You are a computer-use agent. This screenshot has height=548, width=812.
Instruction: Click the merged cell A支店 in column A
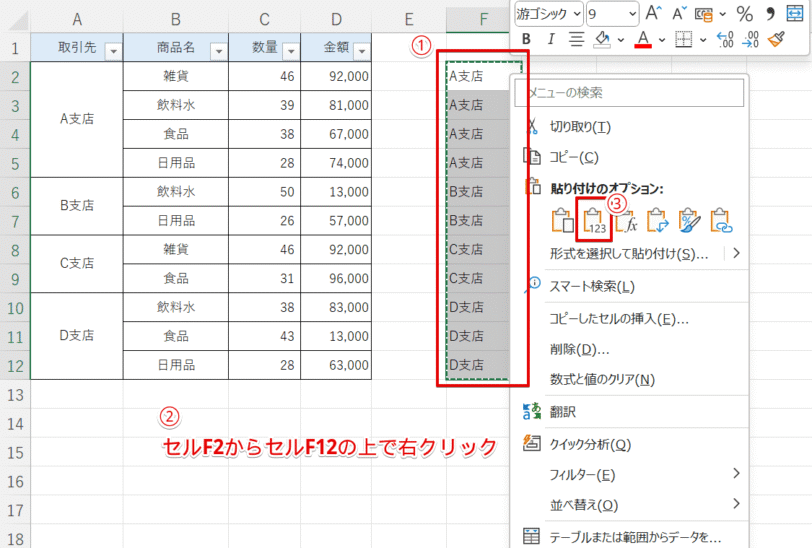point(77,119)
